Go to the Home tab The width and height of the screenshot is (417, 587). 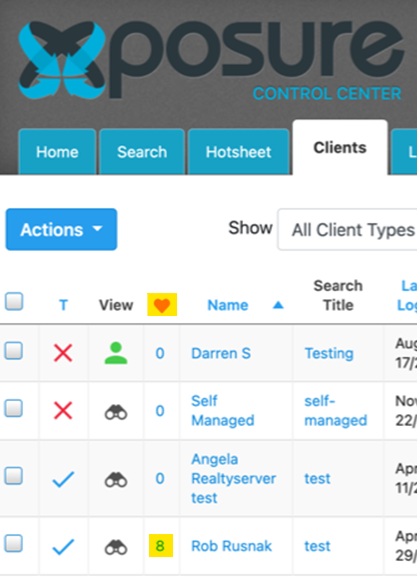pyautogui.click(x=57, y=152)
